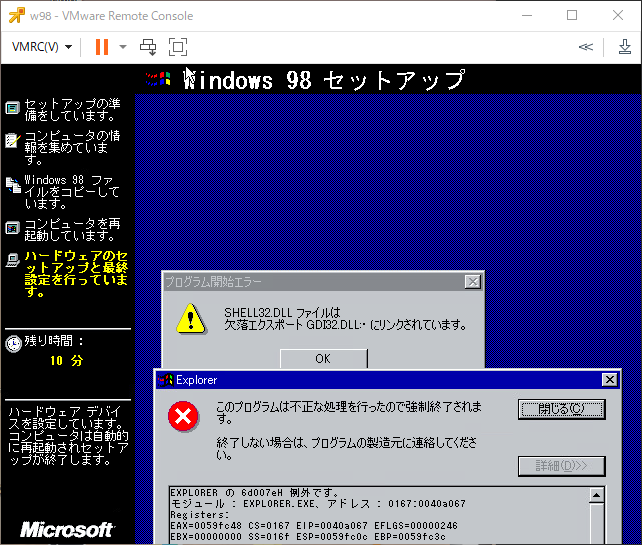Click the 'コンピュータを再起動しています' step icon
The image size is (642, 545).
pos(12,228)
